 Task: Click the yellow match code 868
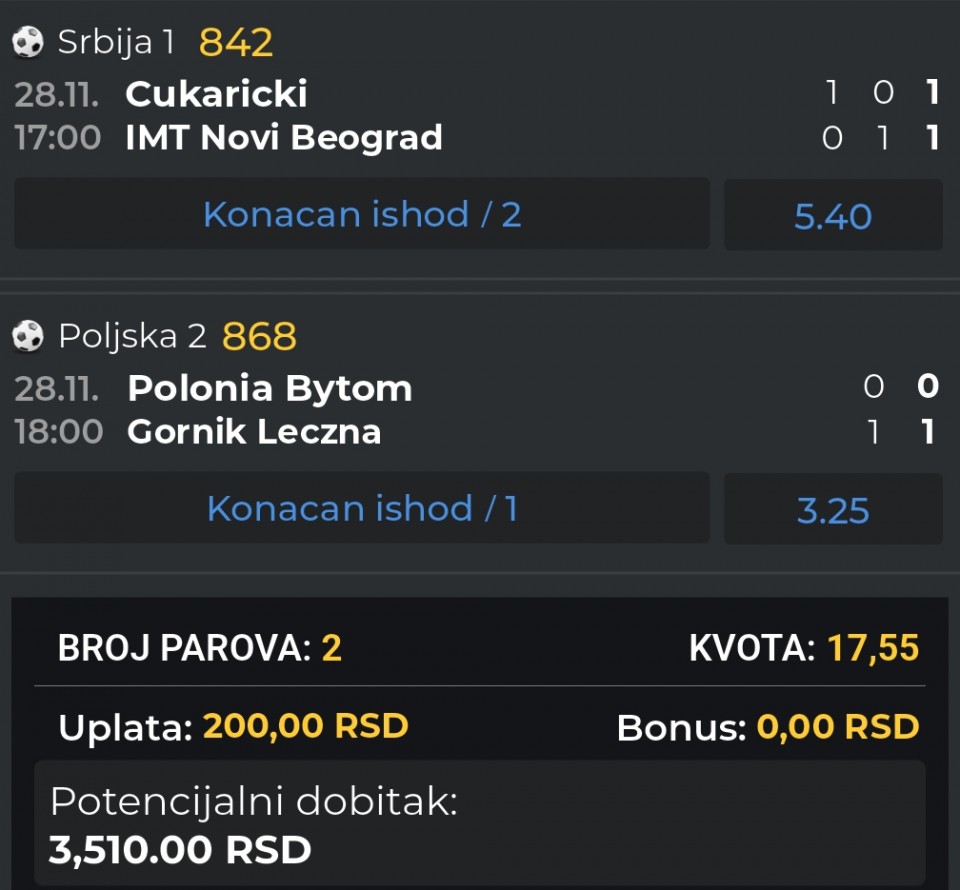pyautogui.click(x=259, y=337)
